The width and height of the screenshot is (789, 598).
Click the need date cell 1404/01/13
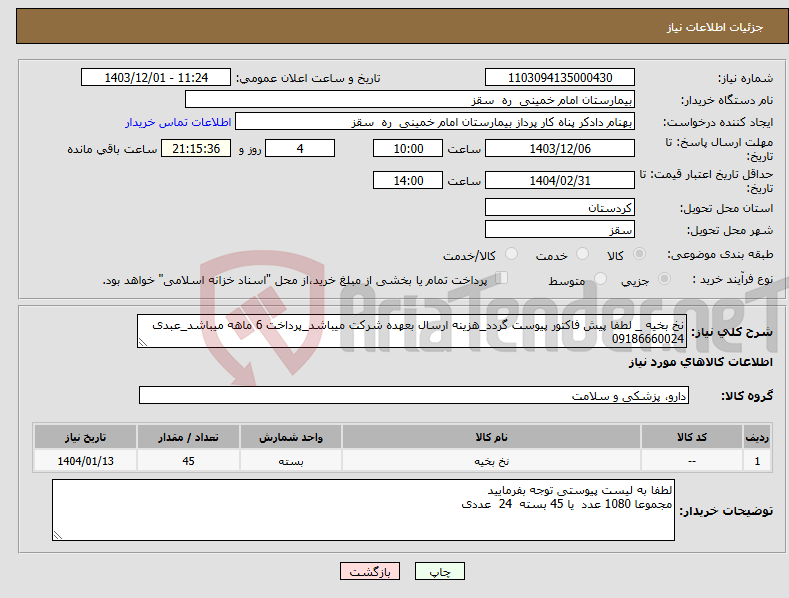coord(86,461)
